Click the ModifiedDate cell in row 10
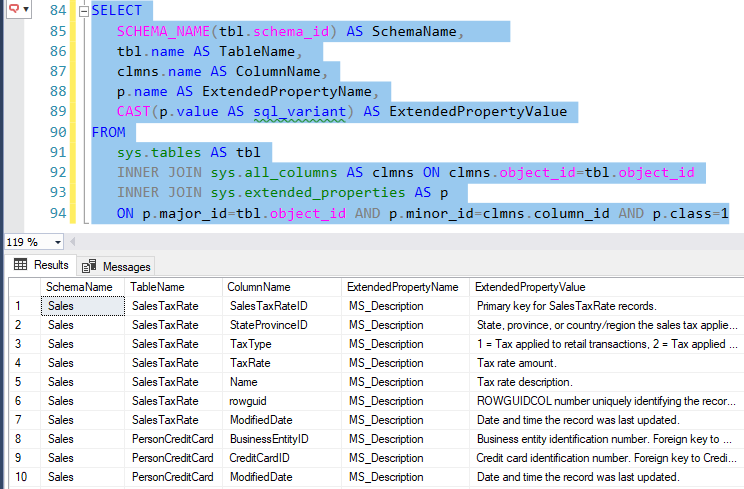The width and height of the screenshot is (744, 489). pyautogui.click(x=281, y=477)
